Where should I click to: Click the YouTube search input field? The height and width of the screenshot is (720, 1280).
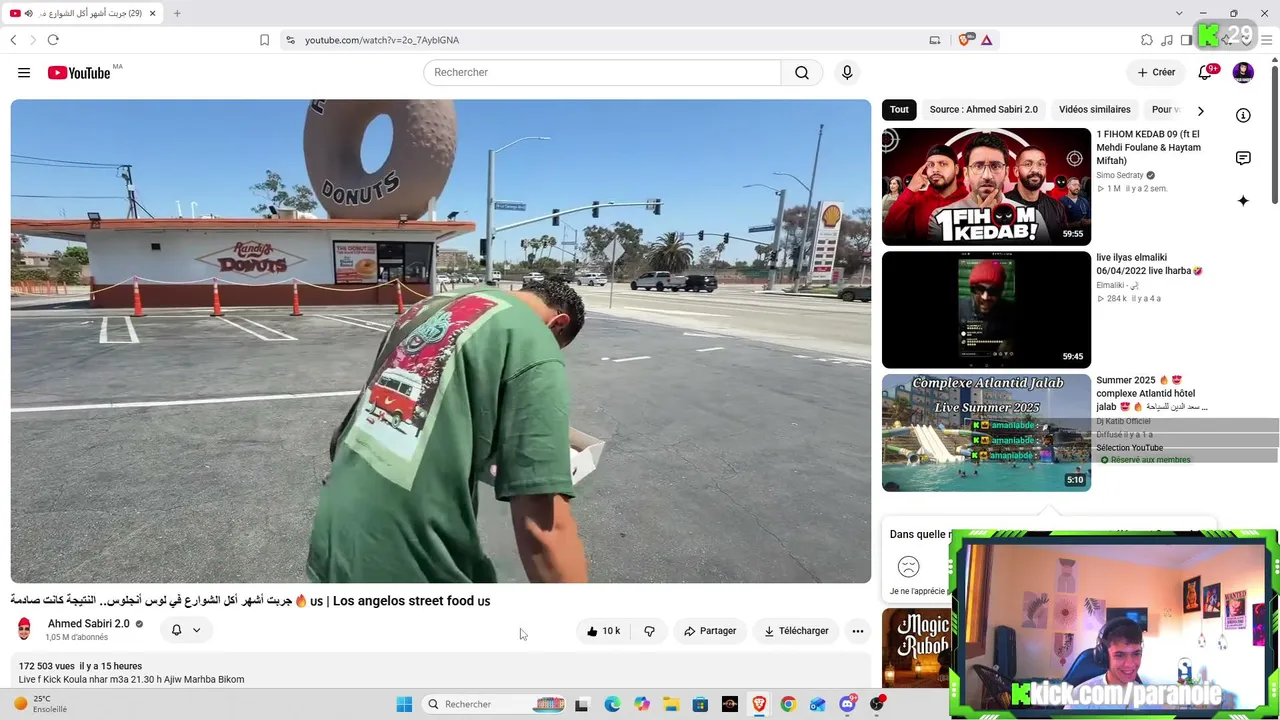coord(602,73)
